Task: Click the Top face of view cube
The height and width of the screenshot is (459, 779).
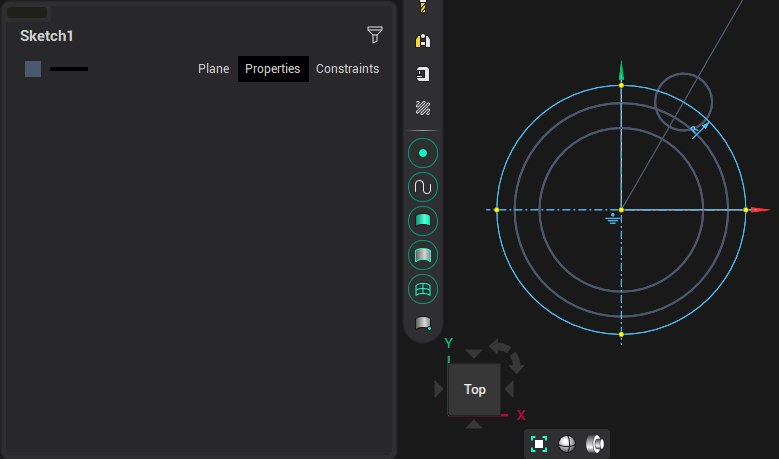Action: click(474, 389)
